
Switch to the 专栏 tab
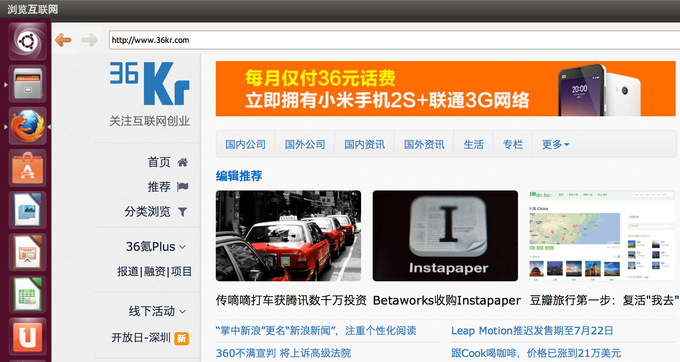[513, 144]
